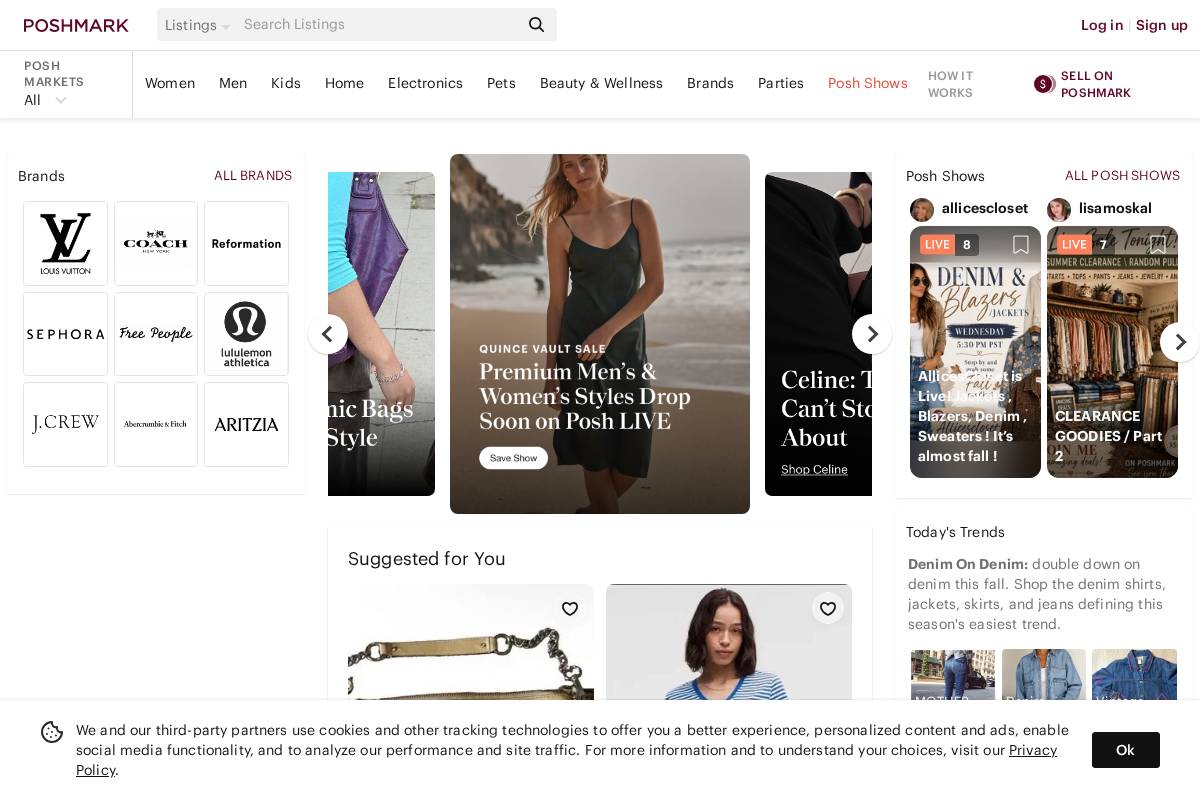
Task: Accept cookies with Ok button
Action: pyautogui.click(x=1126, y=750)
